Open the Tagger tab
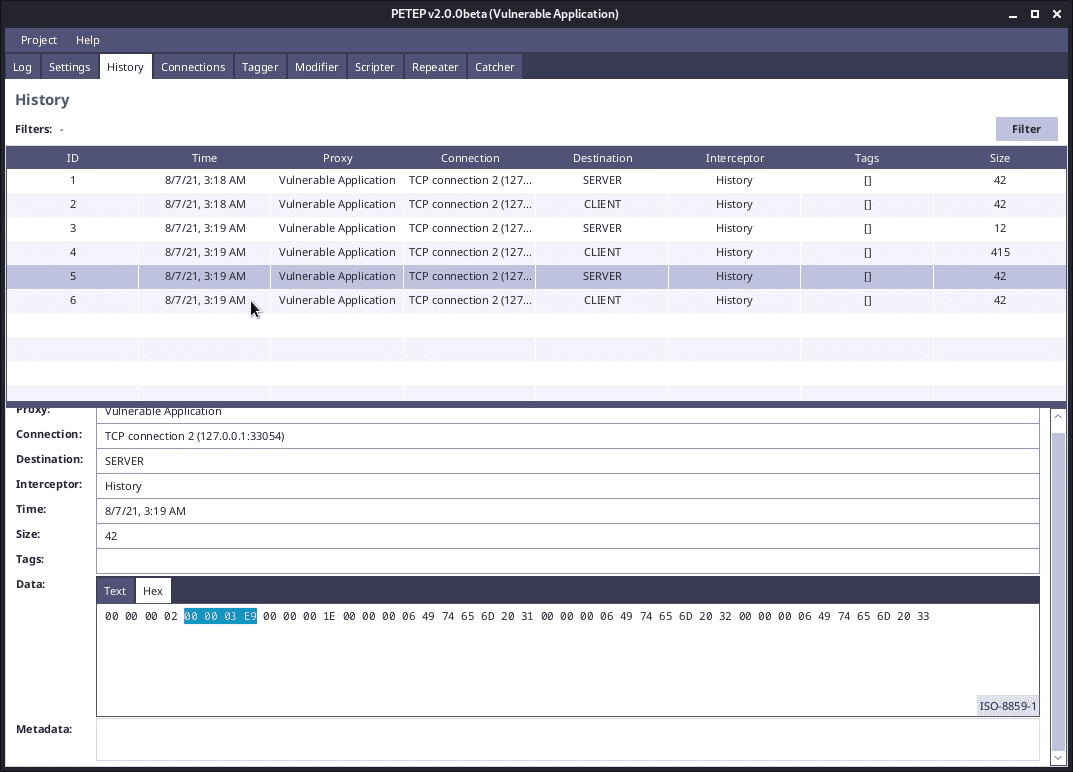Viewport: 1073px width, 772px height. [x=260, y=67]
